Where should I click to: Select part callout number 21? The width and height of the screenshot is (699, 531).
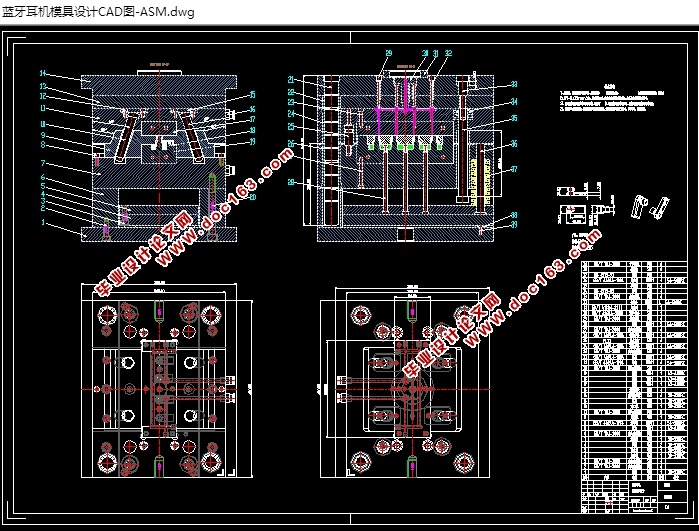pos(291,79)
